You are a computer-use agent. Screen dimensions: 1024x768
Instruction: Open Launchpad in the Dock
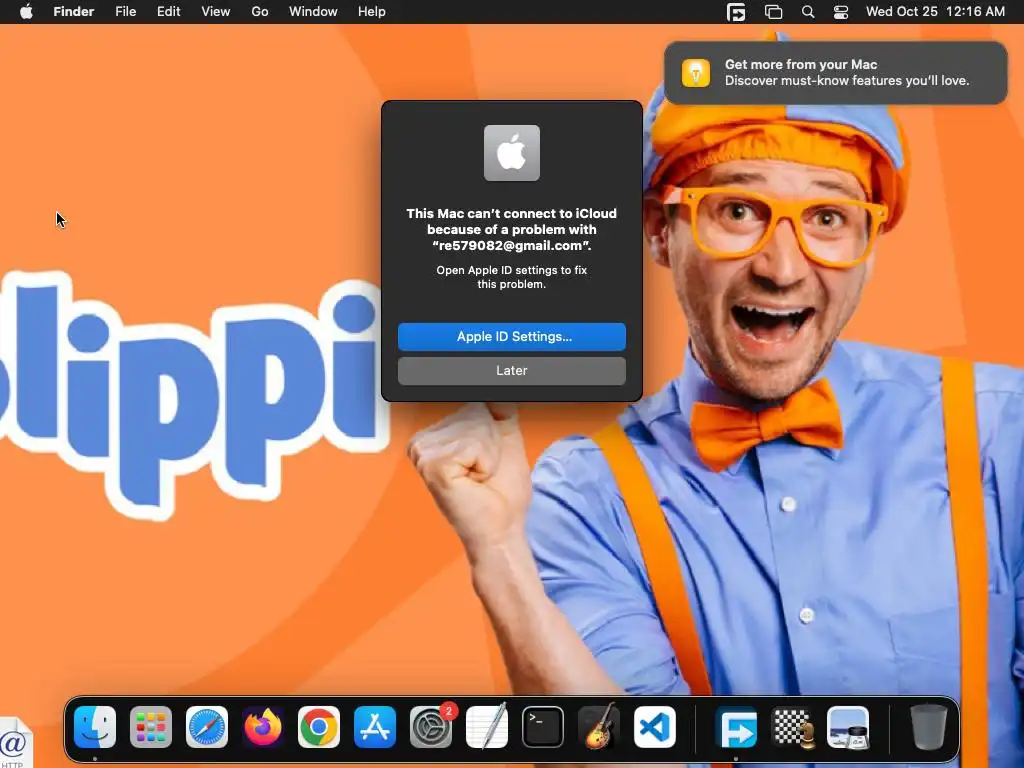[151, 726]
